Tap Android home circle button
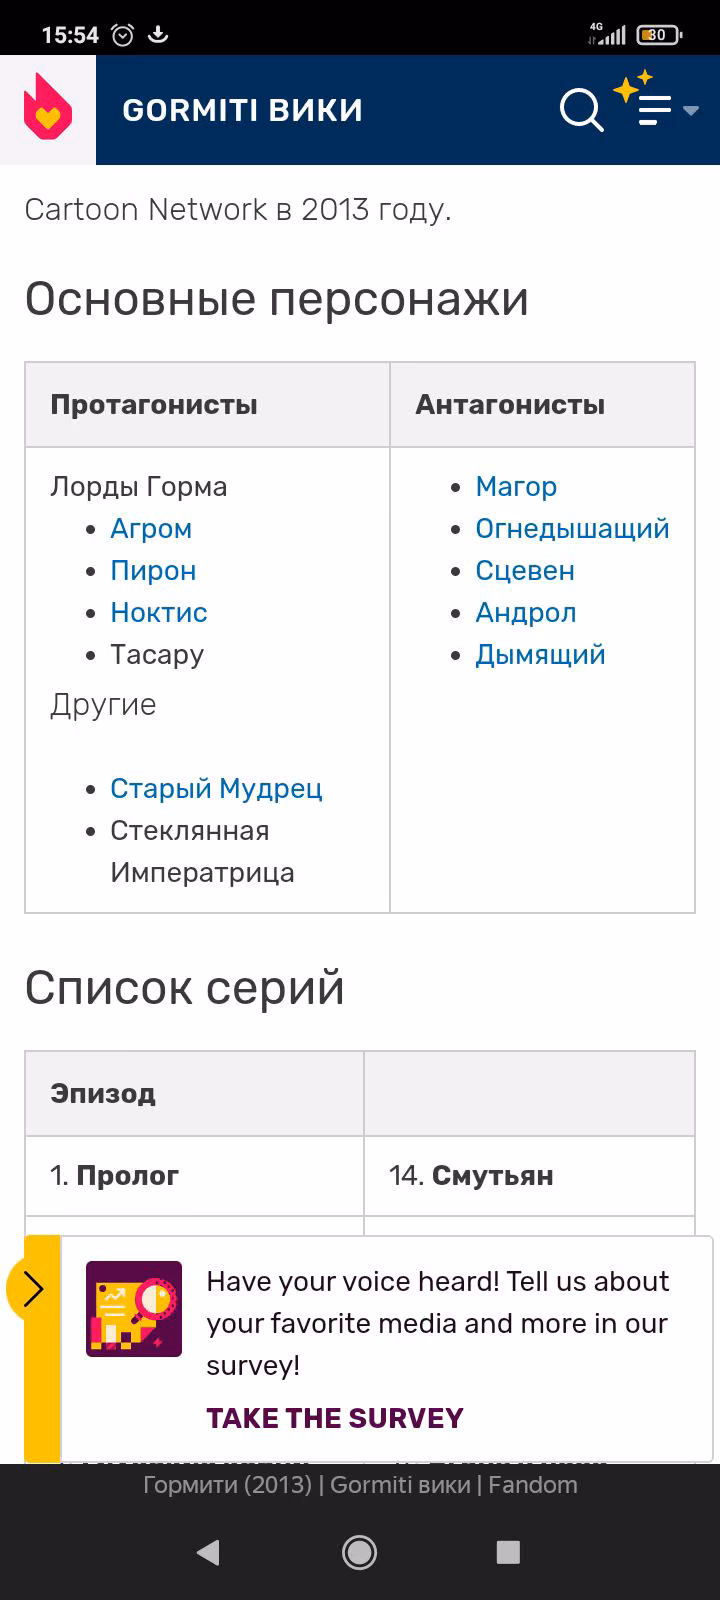Image resolution: width=720 pixels, height=1600 pixels. pyautogui.click(x=359, y=1552)
